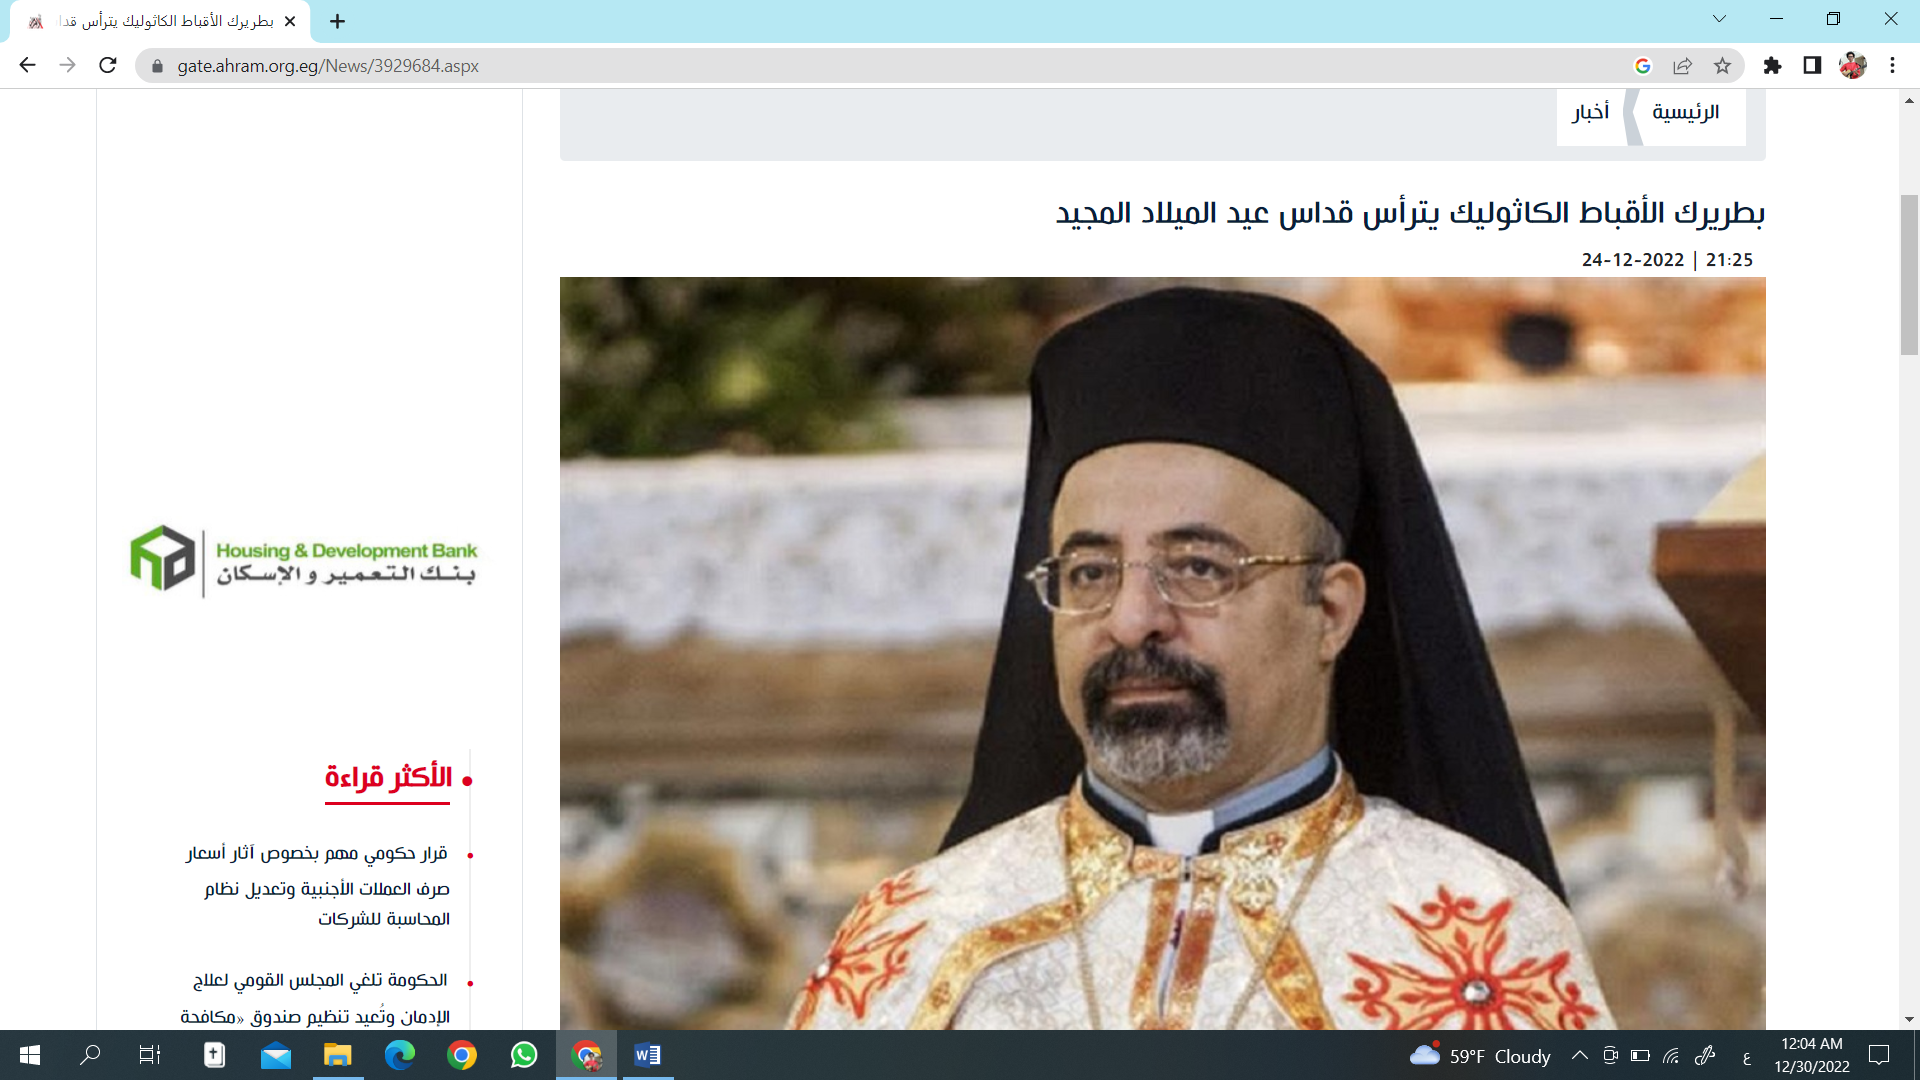This screenshot has width=1920, height=1080.
Task: Click the الأكثر قراءة section heading
Action: point(388,777)
